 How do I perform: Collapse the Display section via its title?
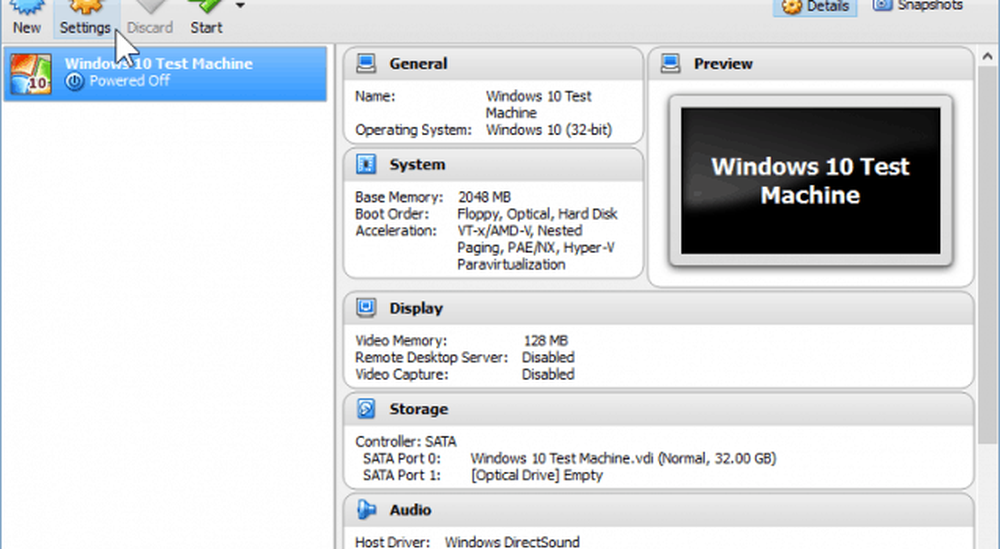416,309
